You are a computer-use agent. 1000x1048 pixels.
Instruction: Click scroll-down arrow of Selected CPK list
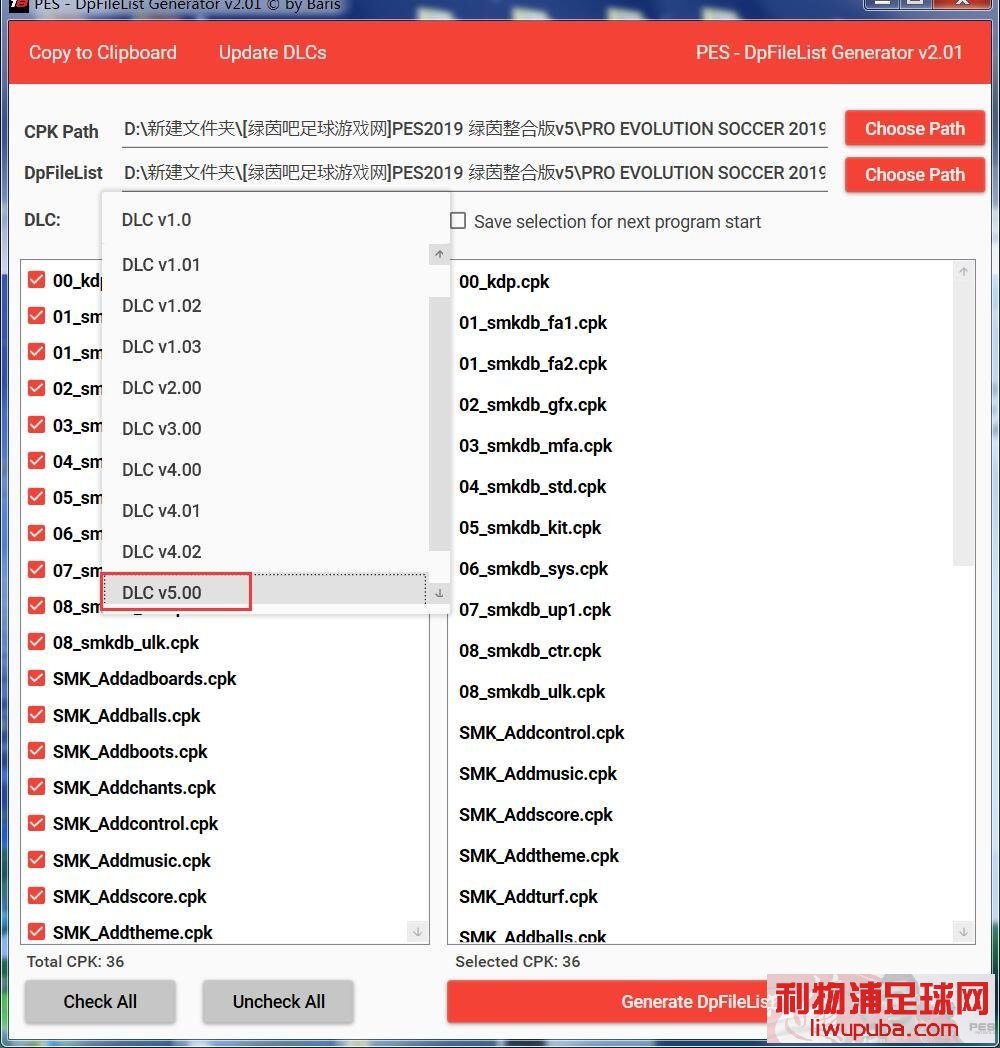[x=963, y=932]
